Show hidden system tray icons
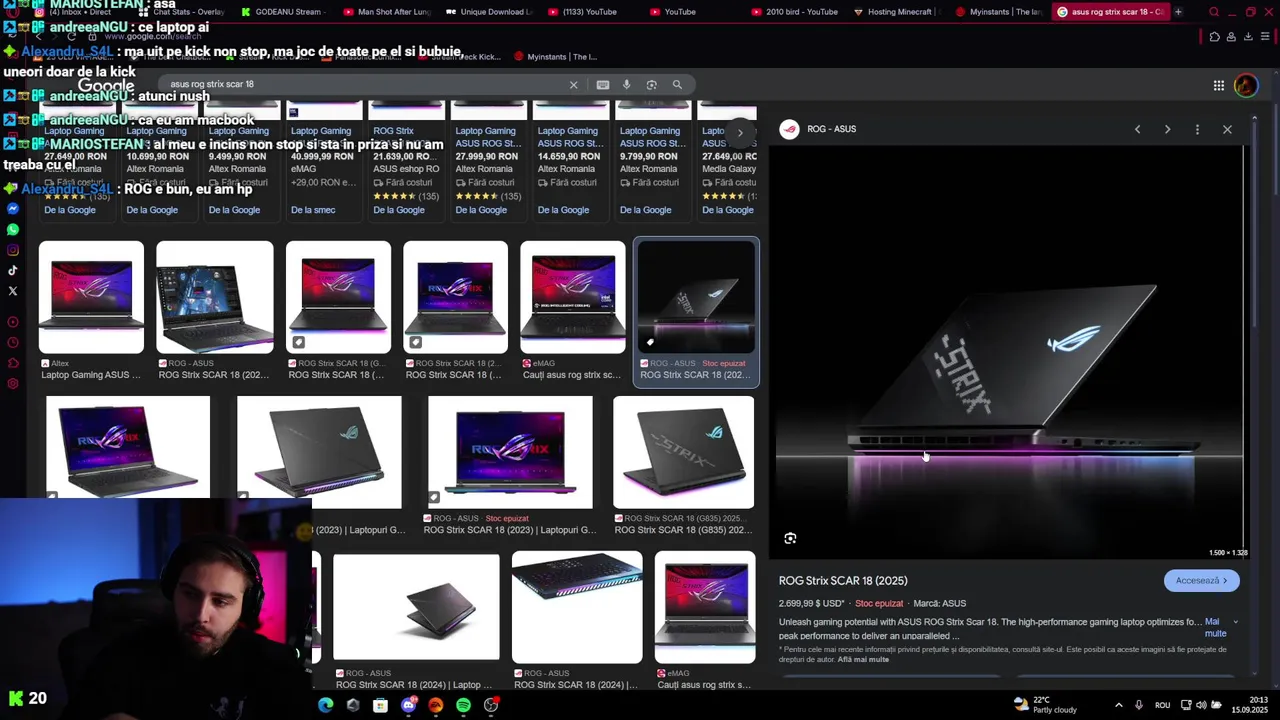The height and width of the screenshot is (720, 1280). [x=1118, y=705]
